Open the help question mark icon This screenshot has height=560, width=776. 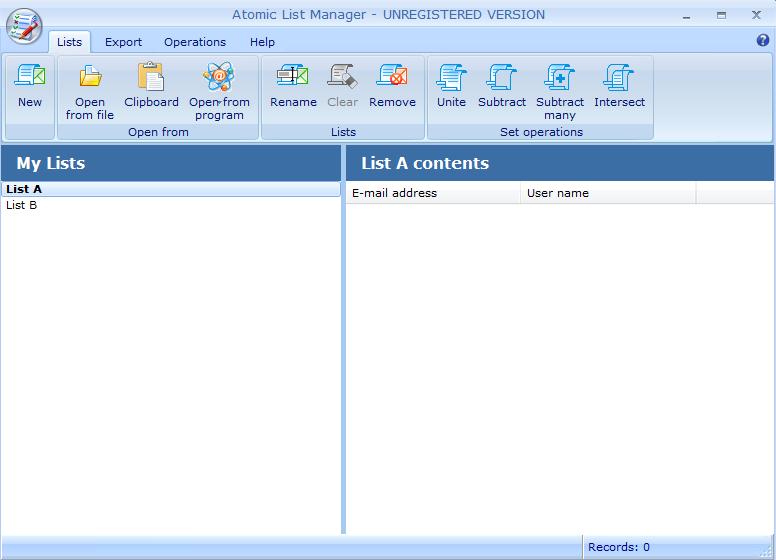763,40
